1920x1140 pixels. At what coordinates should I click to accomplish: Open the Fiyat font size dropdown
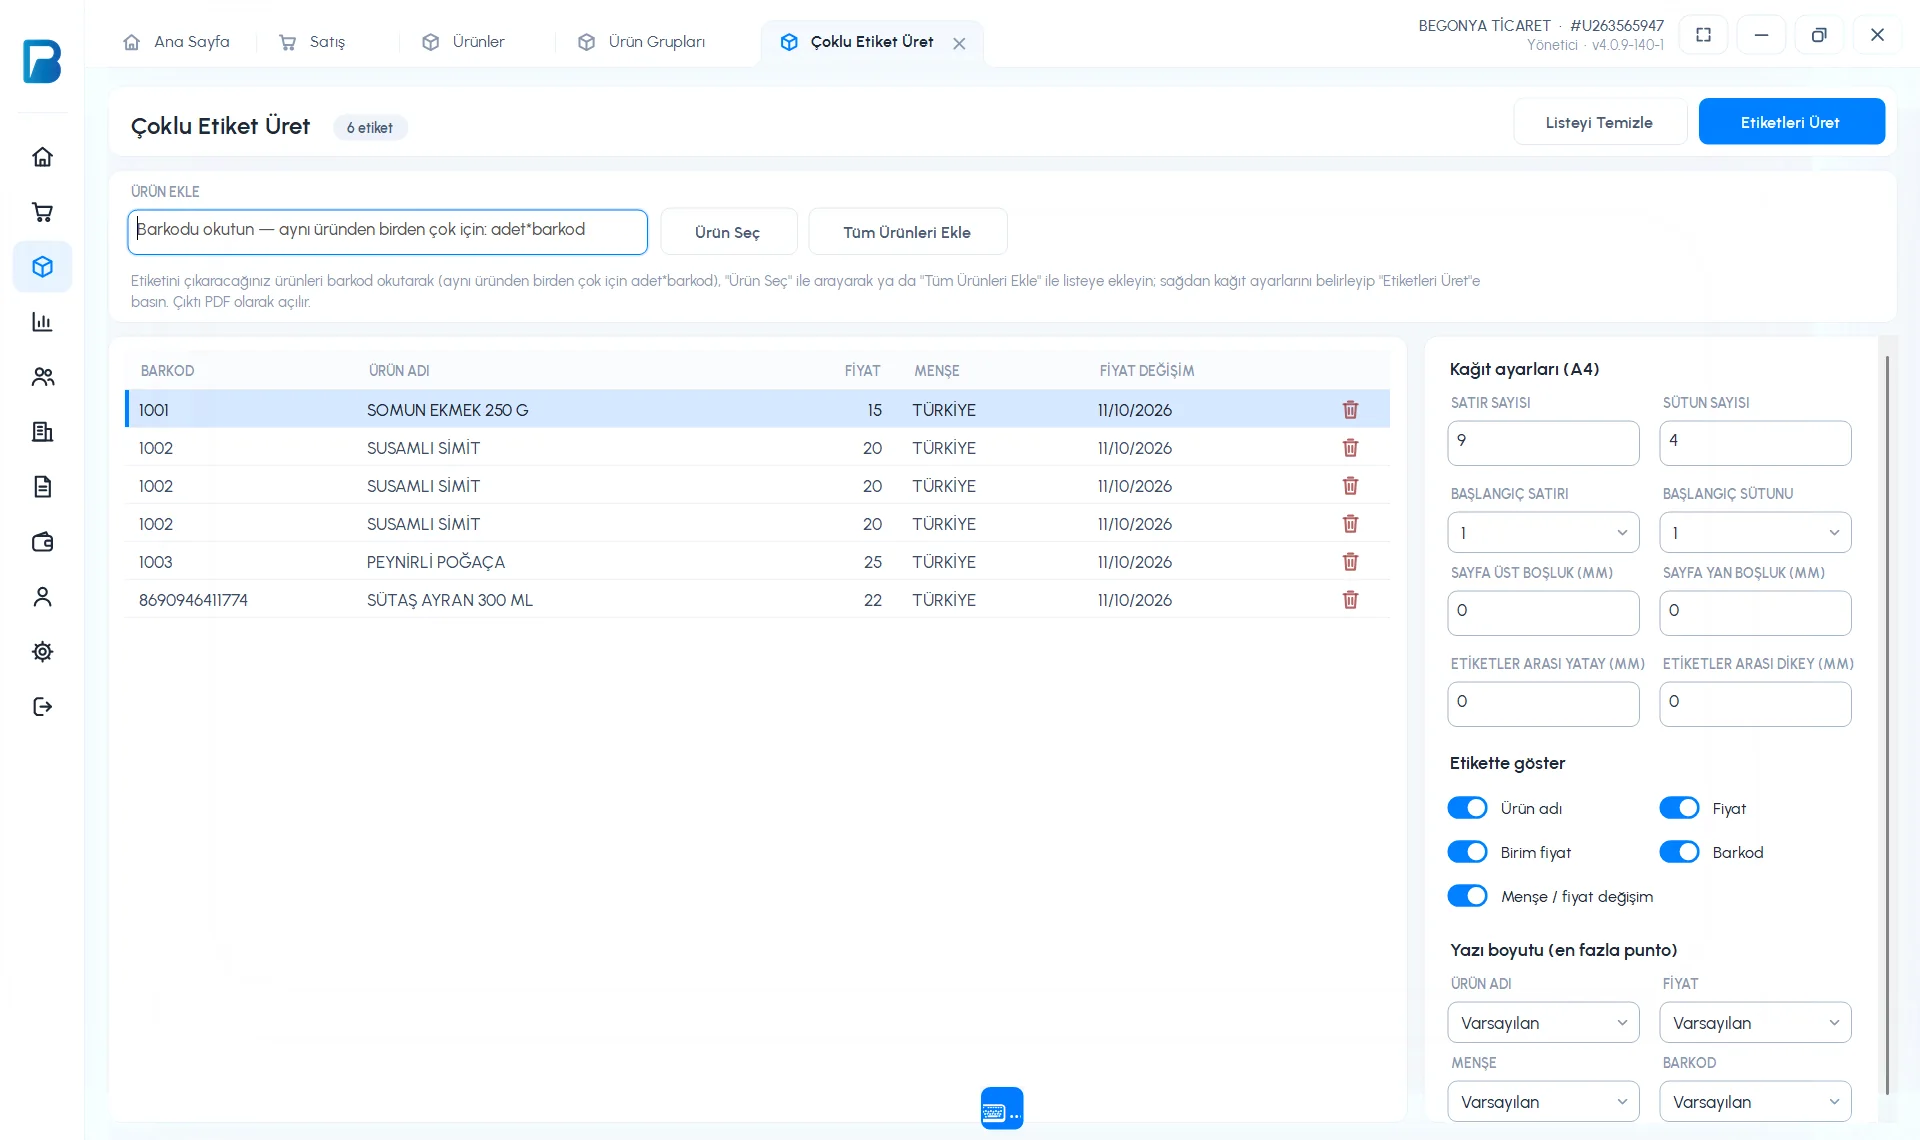(x=1755, y=1023)
